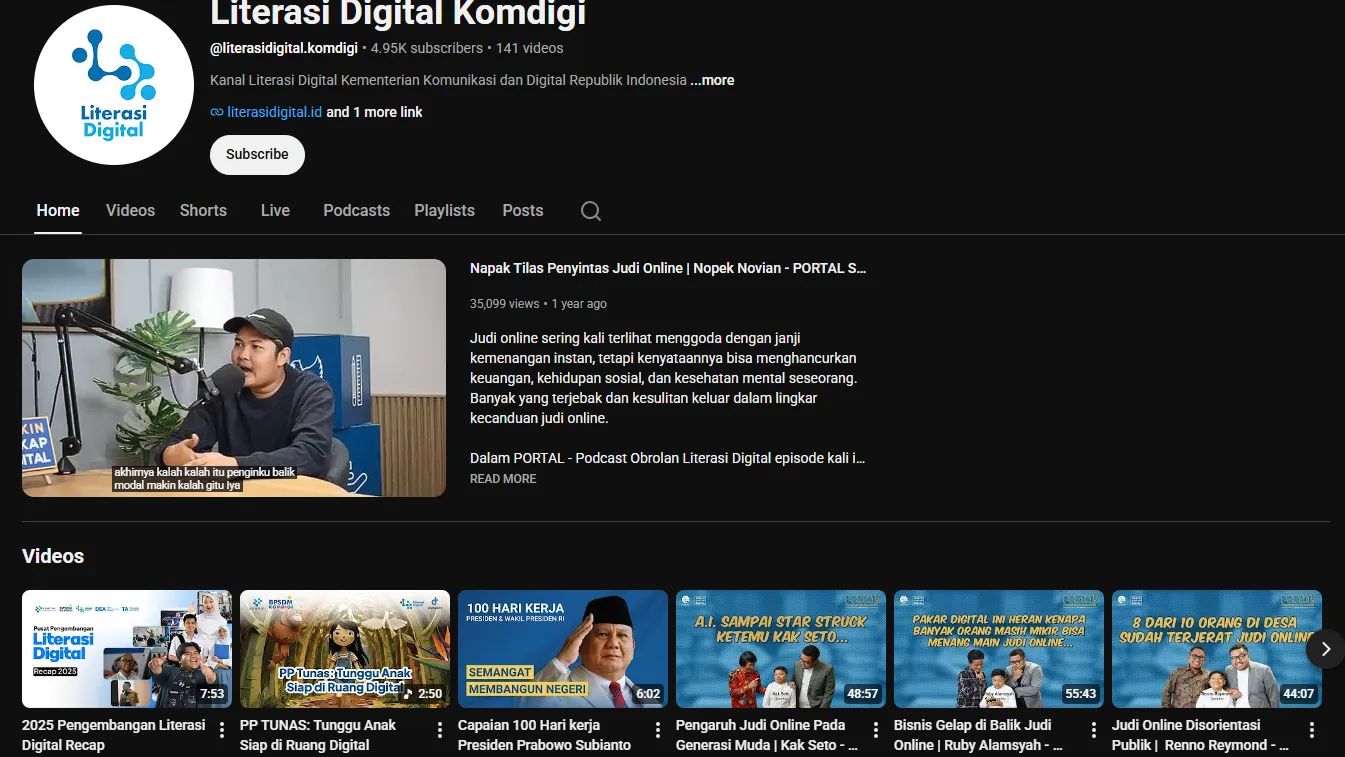Viewport: 1345px width, 757px height.
Task: Click title 'Judi Online Disorientasi Publik'
Action: tap(1200, 735)
